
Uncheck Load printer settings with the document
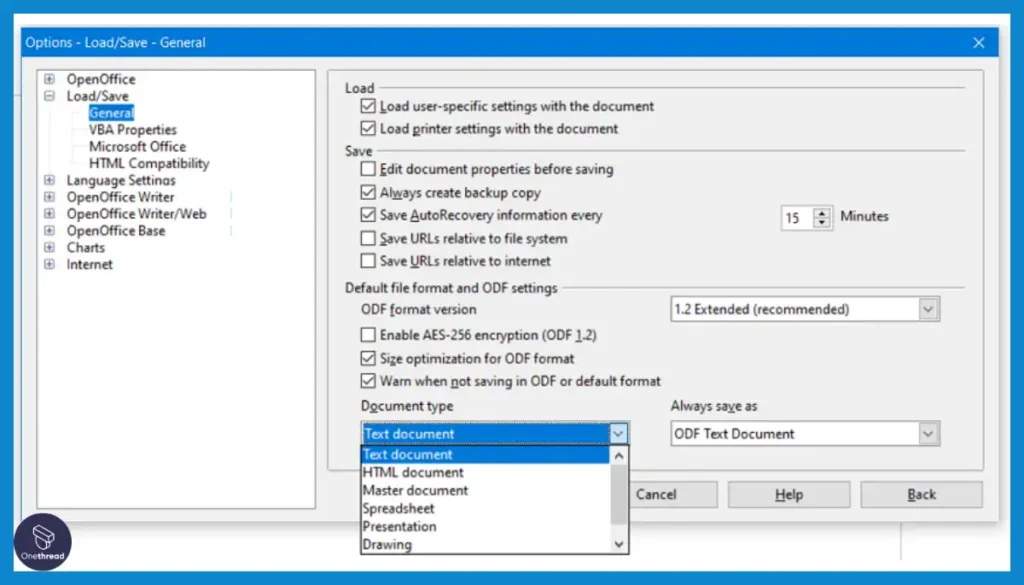[368, 128]
